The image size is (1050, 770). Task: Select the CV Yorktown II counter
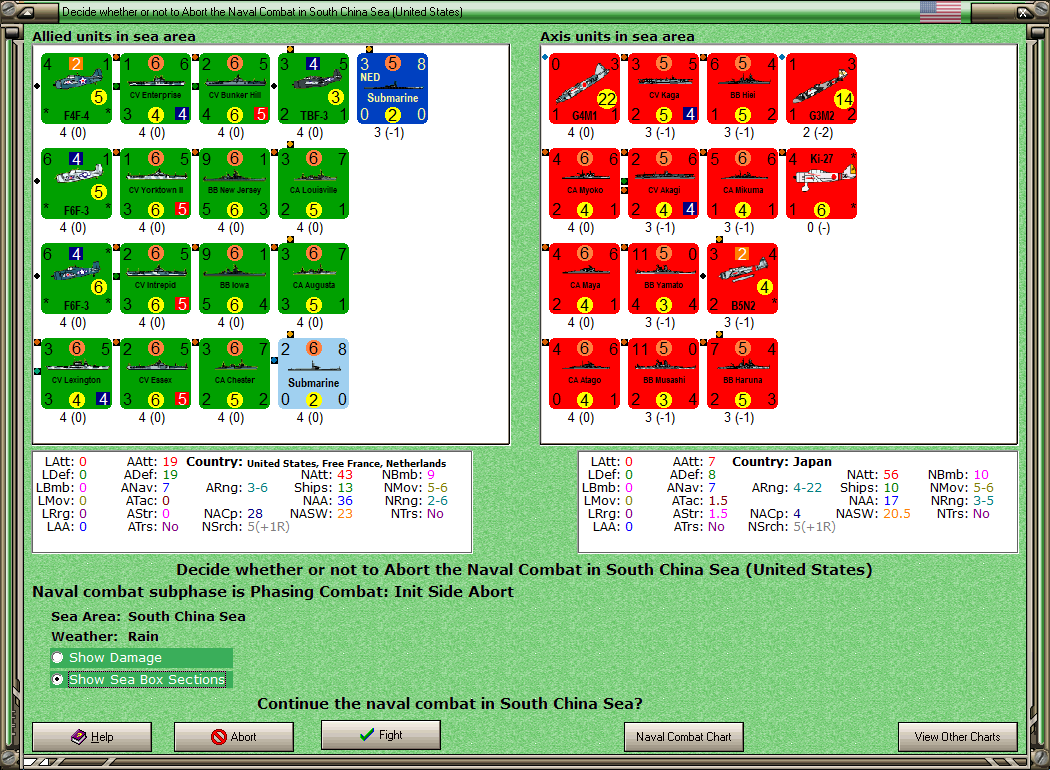tap(155, 183)
